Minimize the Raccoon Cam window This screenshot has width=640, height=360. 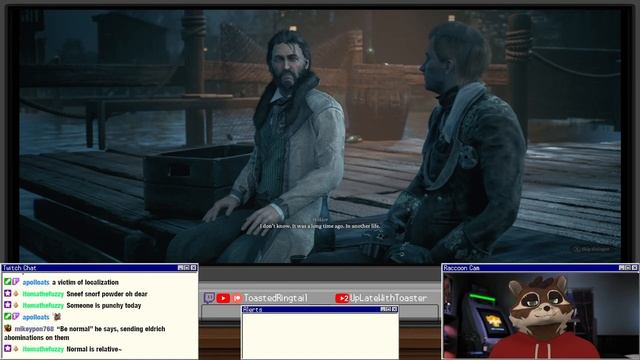[621, 268]
